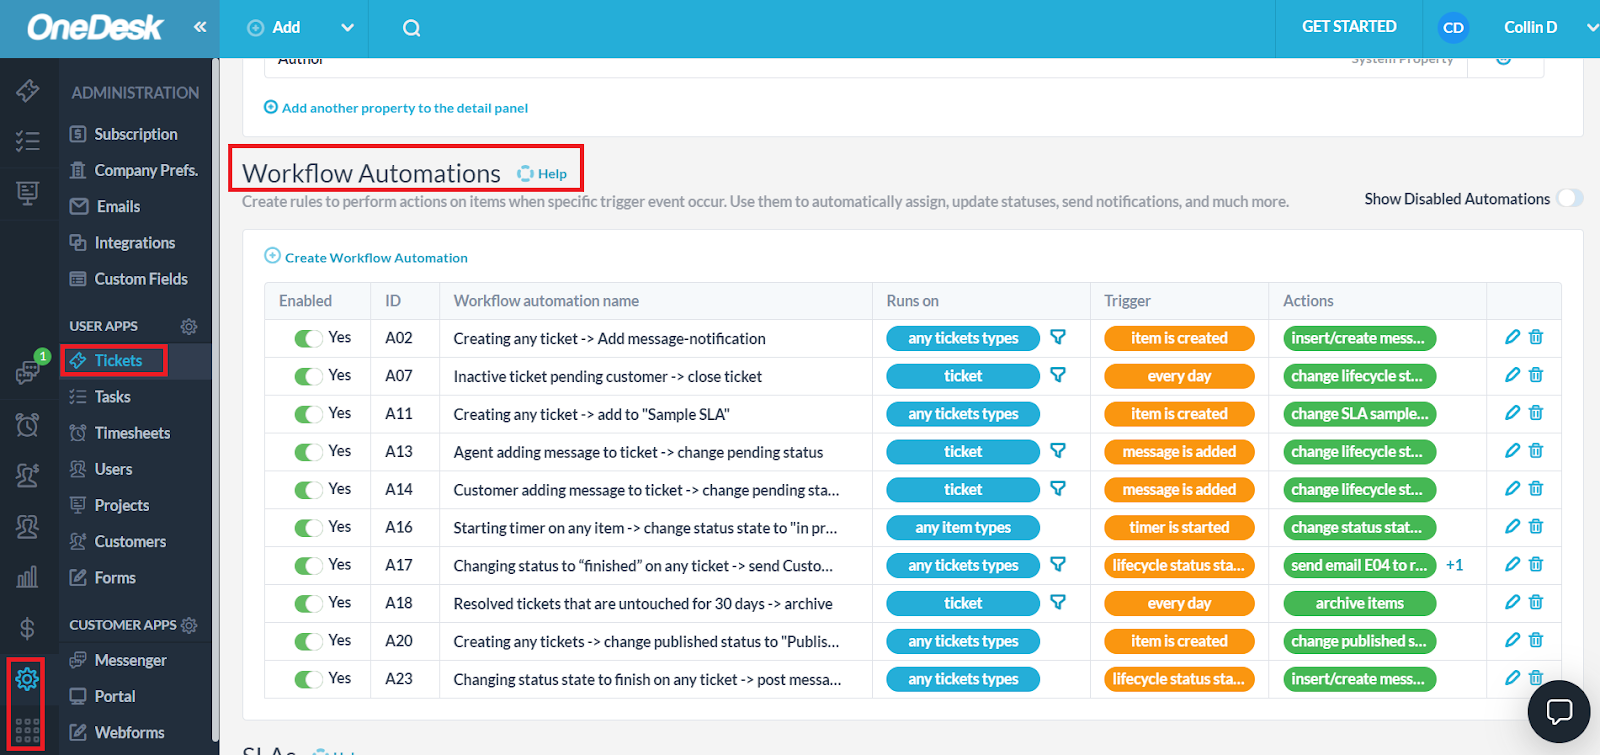Click the GET STARTED button
This screenshot has height=755, width=1600.
(1349, 27)
